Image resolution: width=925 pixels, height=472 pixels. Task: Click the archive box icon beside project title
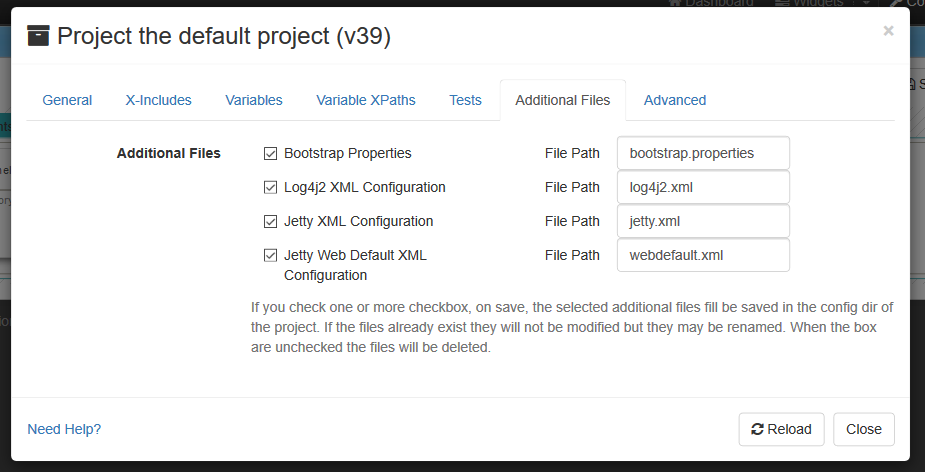coord(38,37)
